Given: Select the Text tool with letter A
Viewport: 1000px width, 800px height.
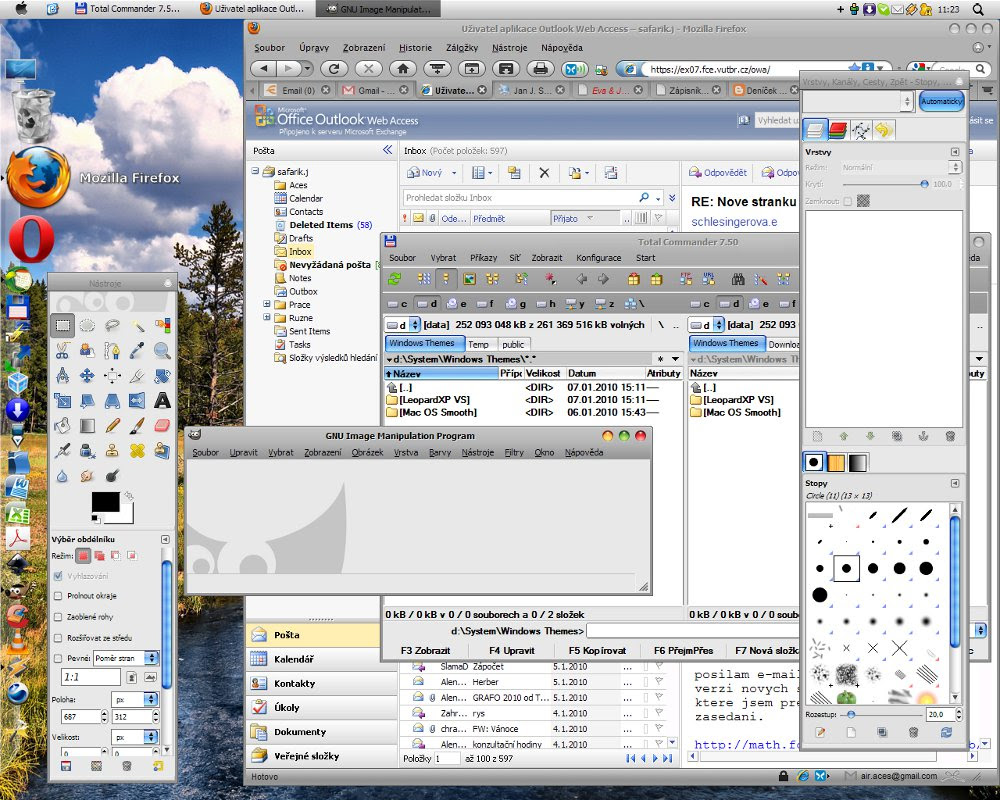Looking at the screenshot, I should 162,401.
